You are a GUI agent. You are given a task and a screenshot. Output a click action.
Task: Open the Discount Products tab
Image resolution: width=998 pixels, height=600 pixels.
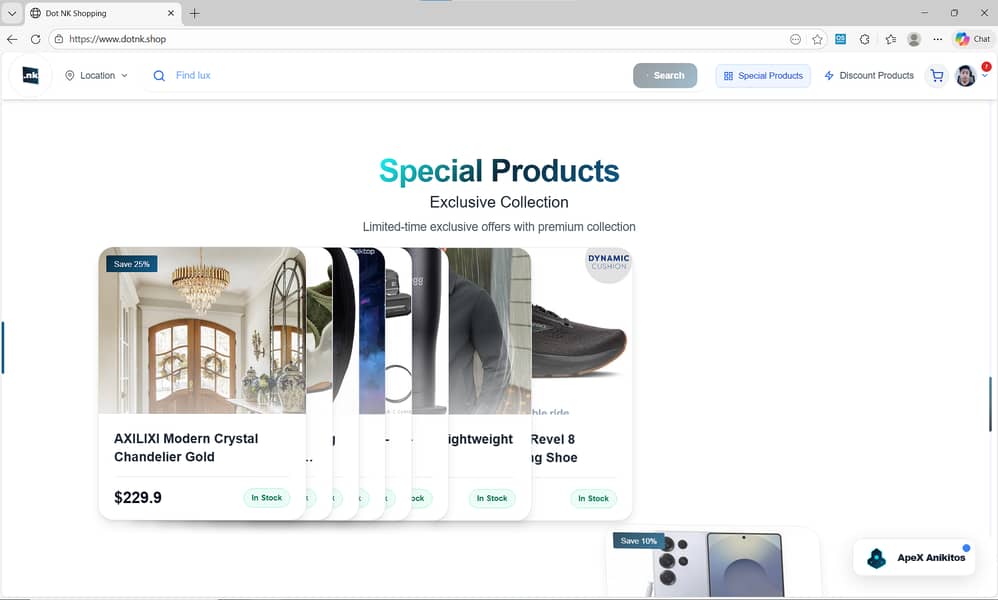869,75
